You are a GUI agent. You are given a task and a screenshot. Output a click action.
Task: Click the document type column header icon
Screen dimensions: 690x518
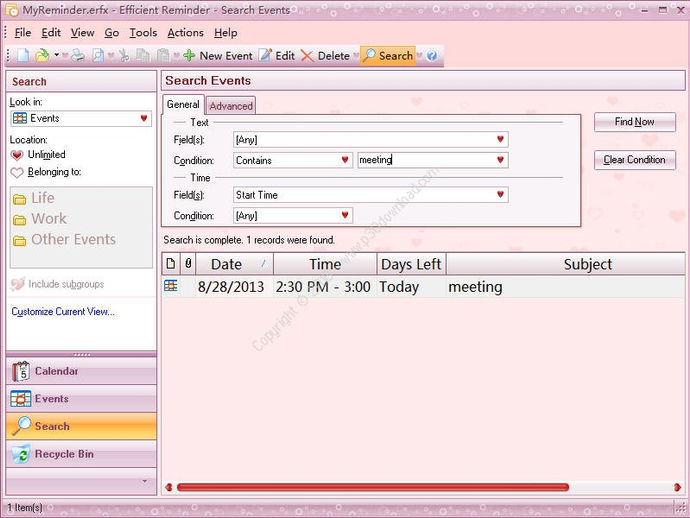171,264
